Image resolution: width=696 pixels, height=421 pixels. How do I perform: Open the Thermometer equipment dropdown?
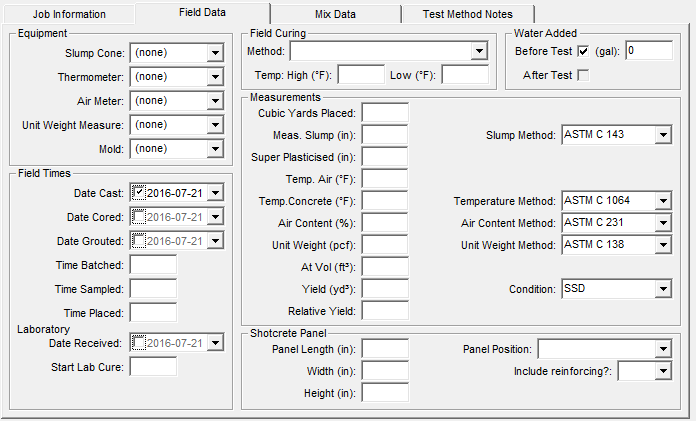(x=215, y=76)
